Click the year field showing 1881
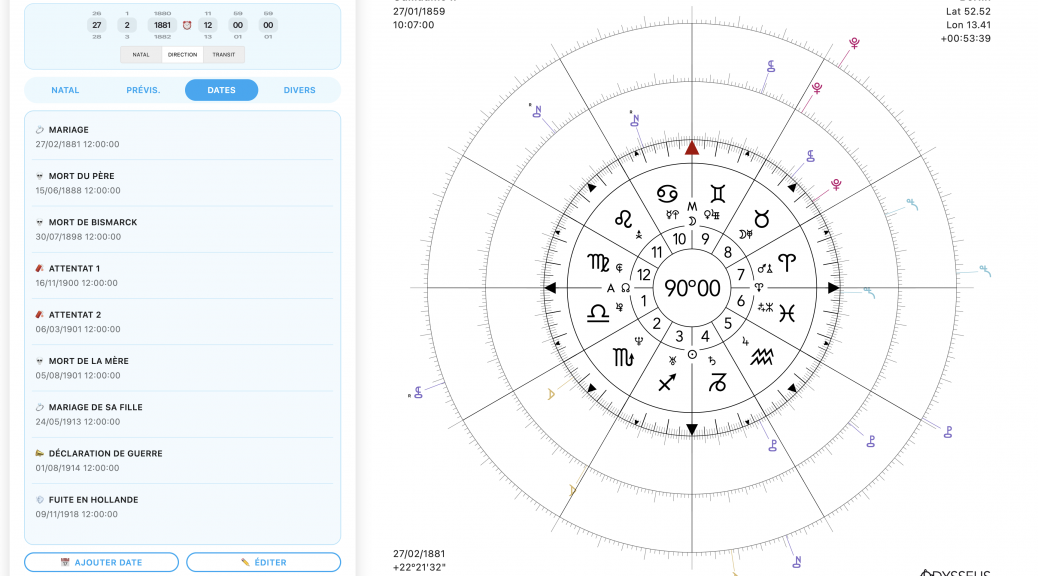Image resolution: width=1038 pixels, height=576 pixels. coord(162,25)
